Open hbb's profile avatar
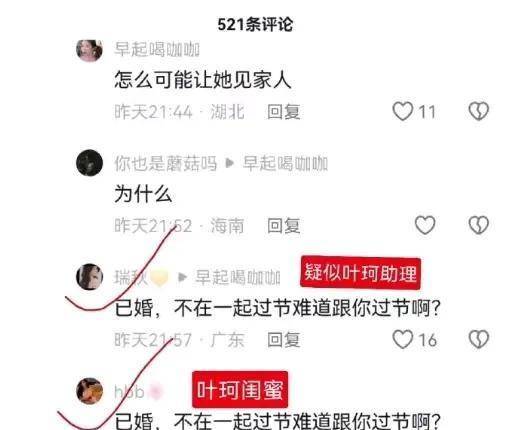 pos(89,391)
